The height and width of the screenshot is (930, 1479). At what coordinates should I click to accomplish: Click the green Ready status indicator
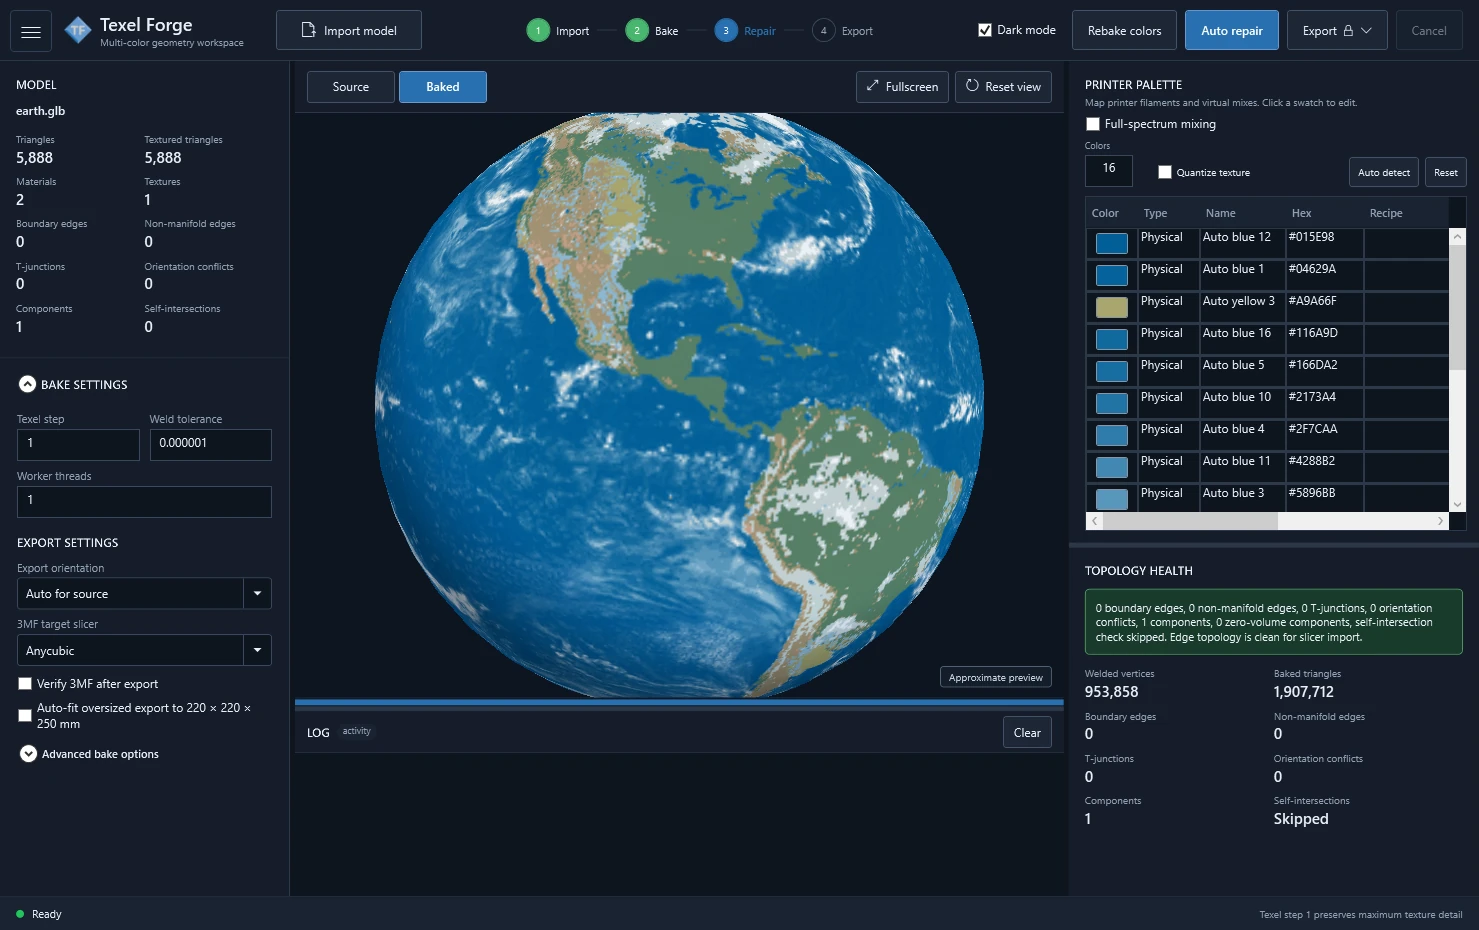click(x=20, y=914)
